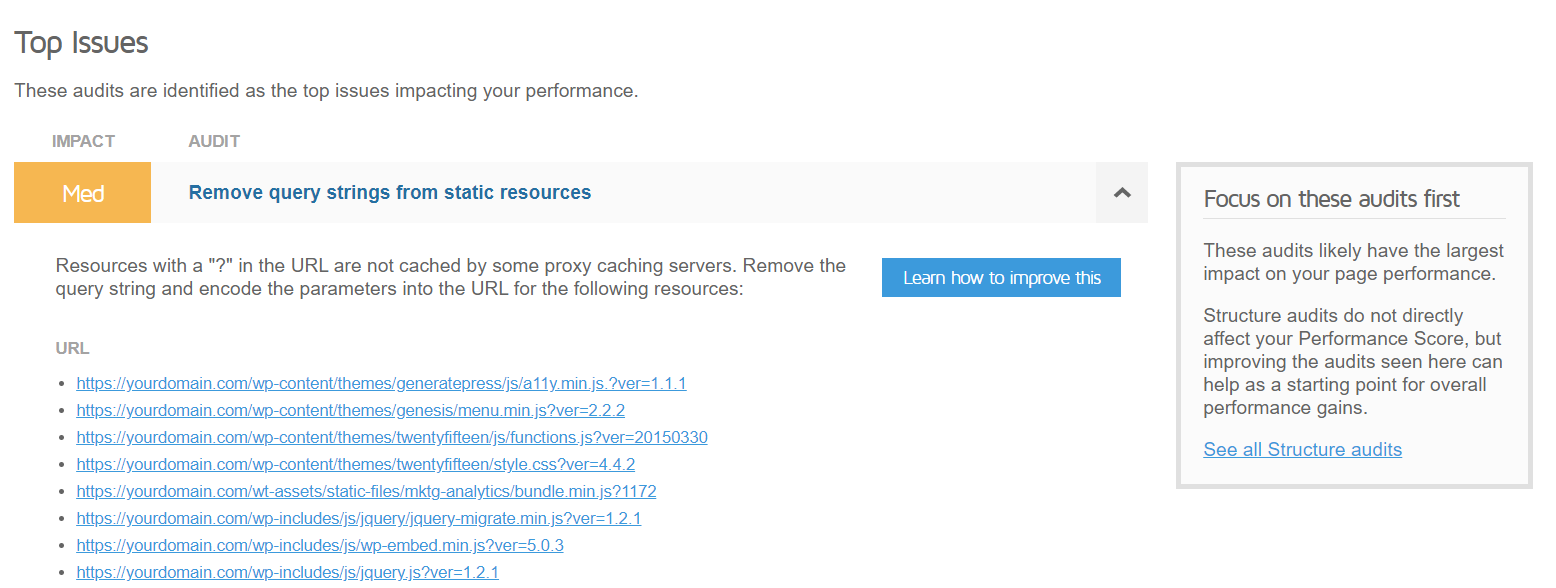Open the jquery-migrate.min.js resource link
1556x588 pixels.
[358, 518]
